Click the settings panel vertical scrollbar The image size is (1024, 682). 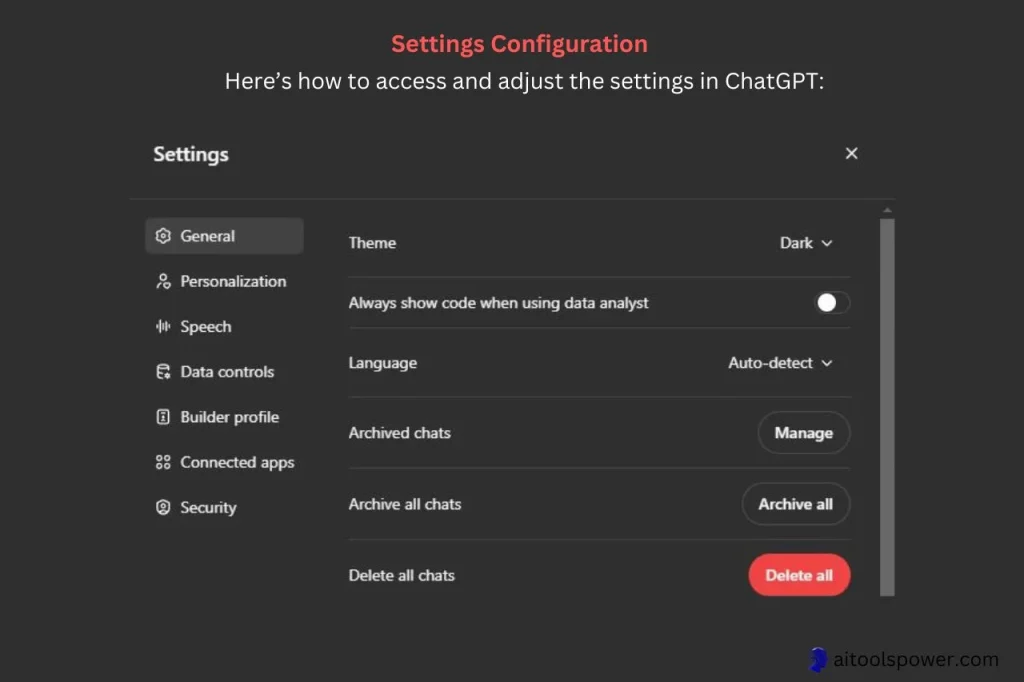click(887, 400)
